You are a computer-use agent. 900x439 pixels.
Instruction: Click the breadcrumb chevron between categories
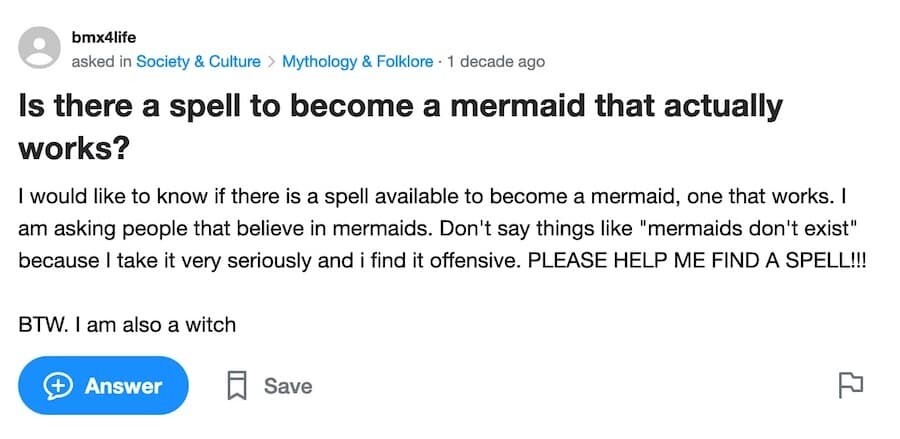[271, 61]
